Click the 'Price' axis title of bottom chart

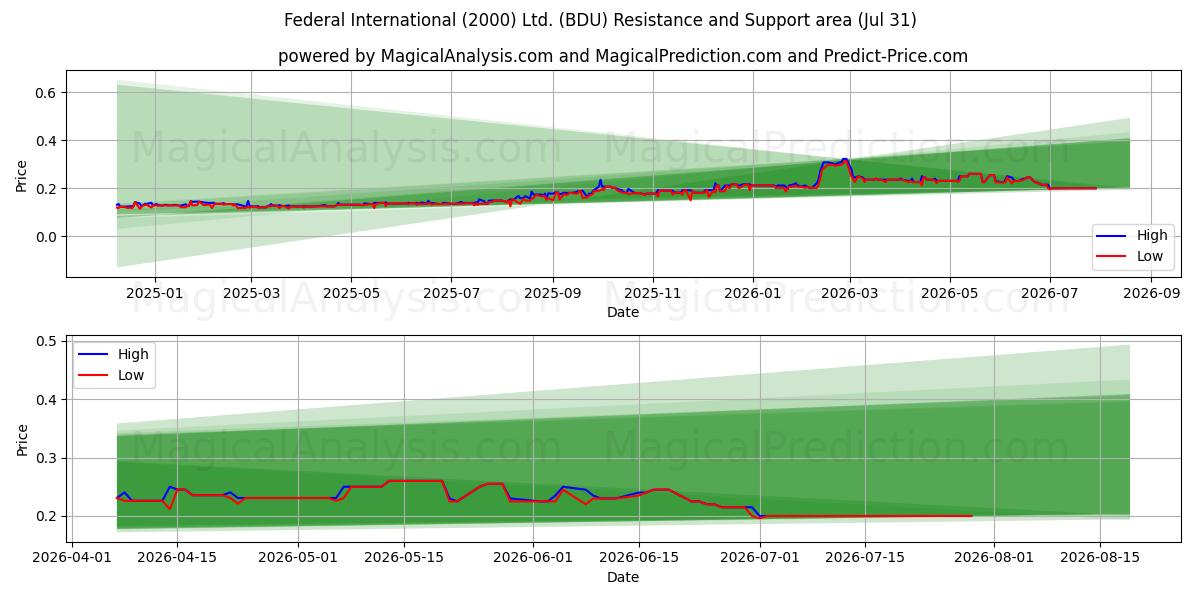(x=22, y=439)
